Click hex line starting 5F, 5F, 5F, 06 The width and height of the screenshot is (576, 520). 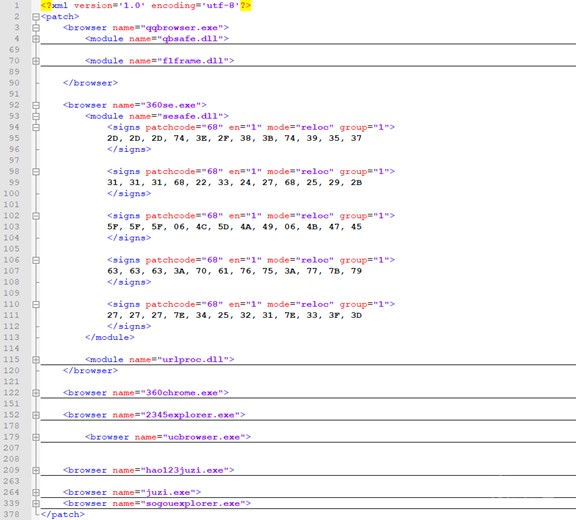pos(234,227)
